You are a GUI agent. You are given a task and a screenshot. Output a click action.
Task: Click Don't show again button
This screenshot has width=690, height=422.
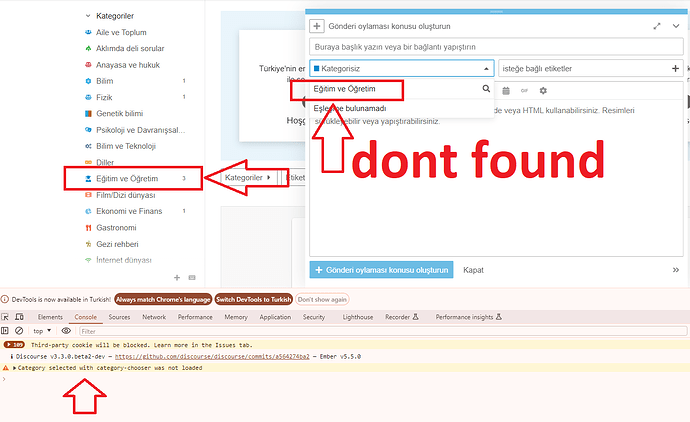tap(322, 299)
